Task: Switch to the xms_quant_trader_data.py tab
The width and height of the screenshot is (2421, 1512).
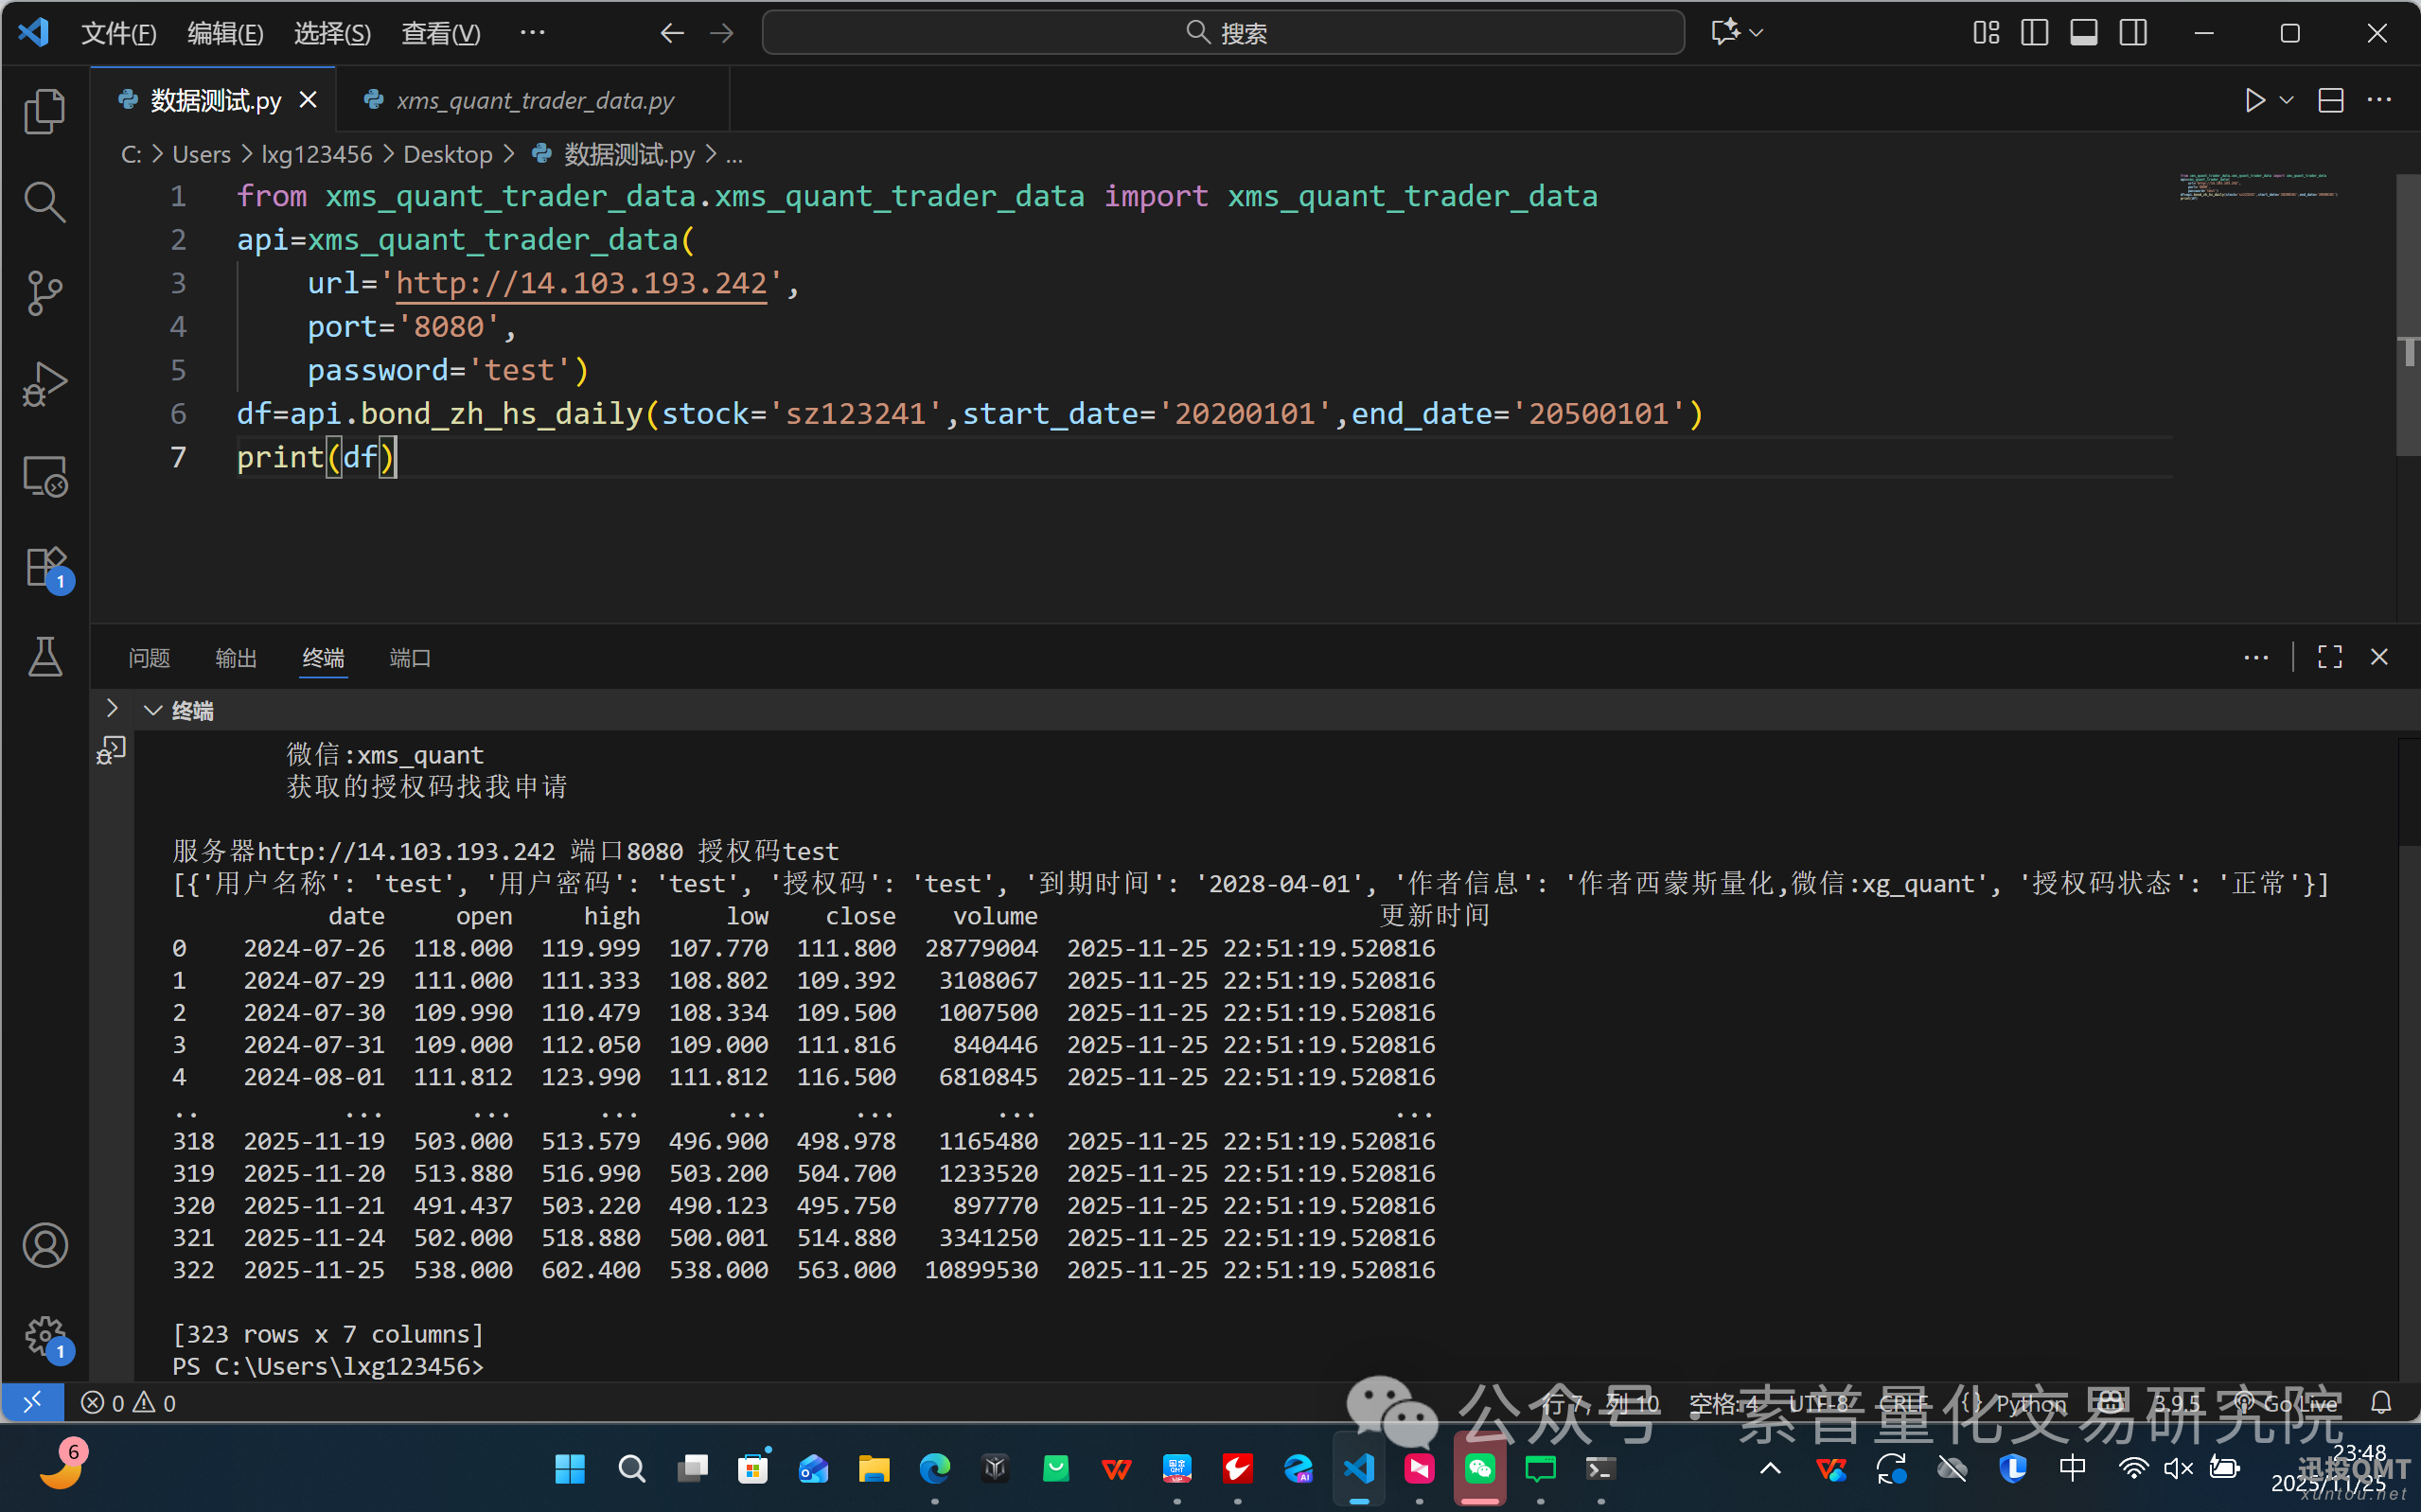Action: pos(534,101)
